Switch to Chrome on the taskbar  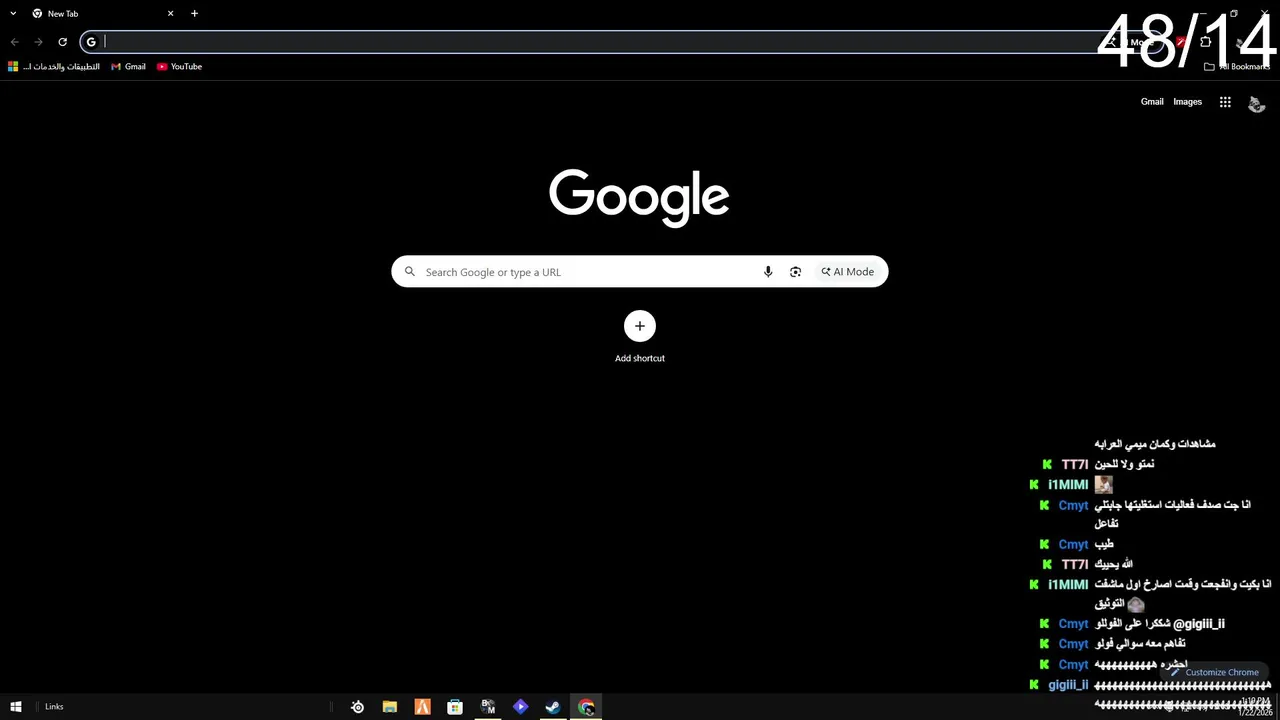[586, 707]
